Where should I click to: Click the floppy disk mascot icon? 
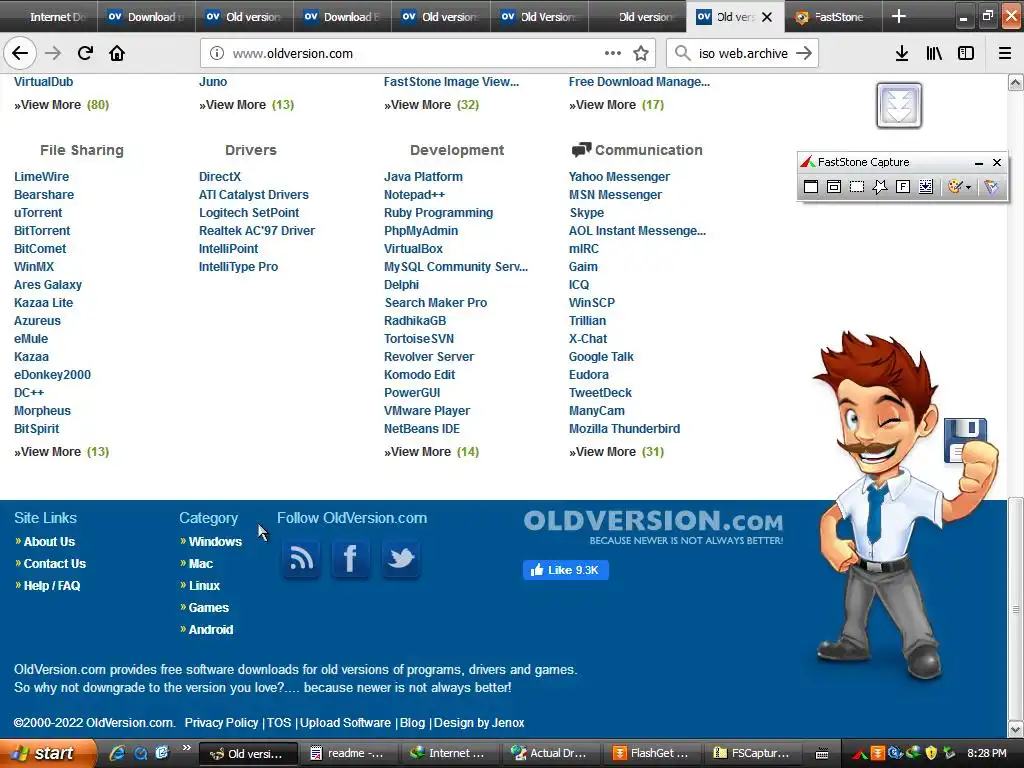[x=965, y=440]
